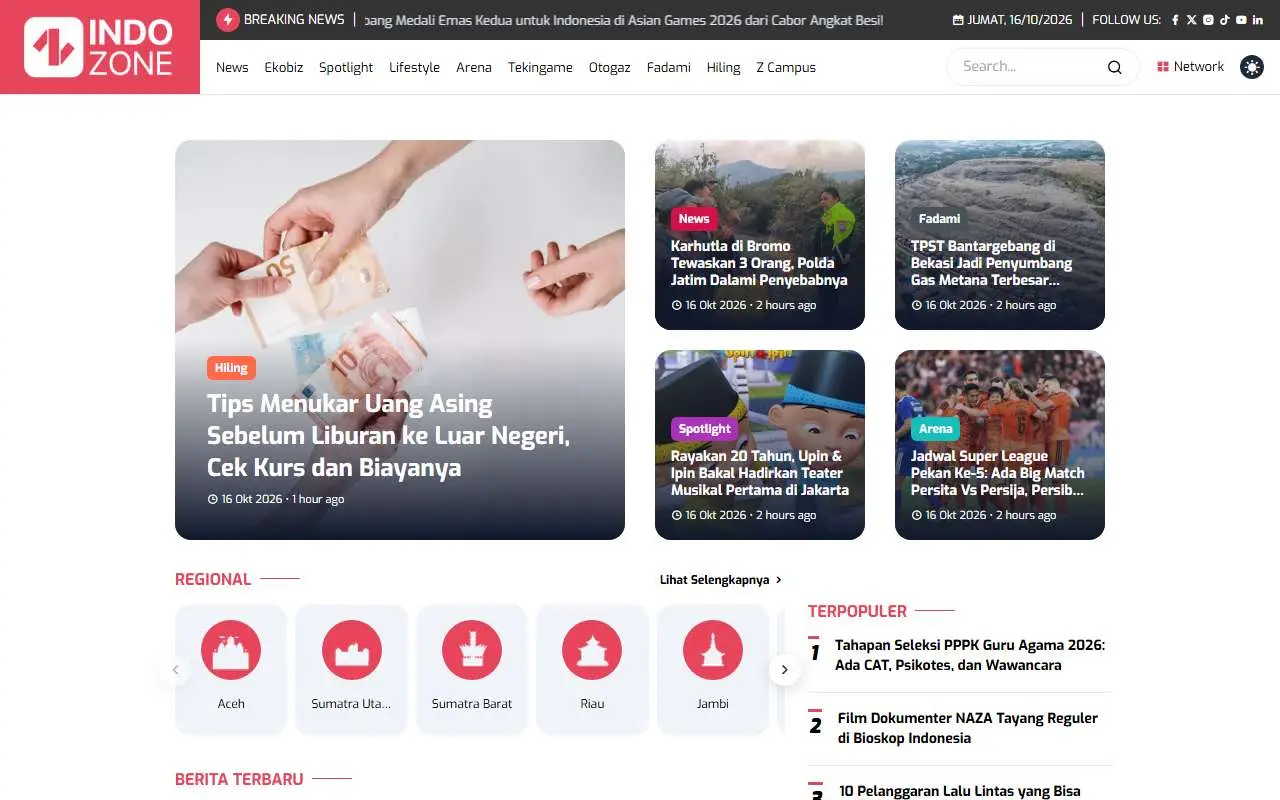Click the Hiling tag on featured story
The image size is (1280, 800).
click(x=231, y=368)
